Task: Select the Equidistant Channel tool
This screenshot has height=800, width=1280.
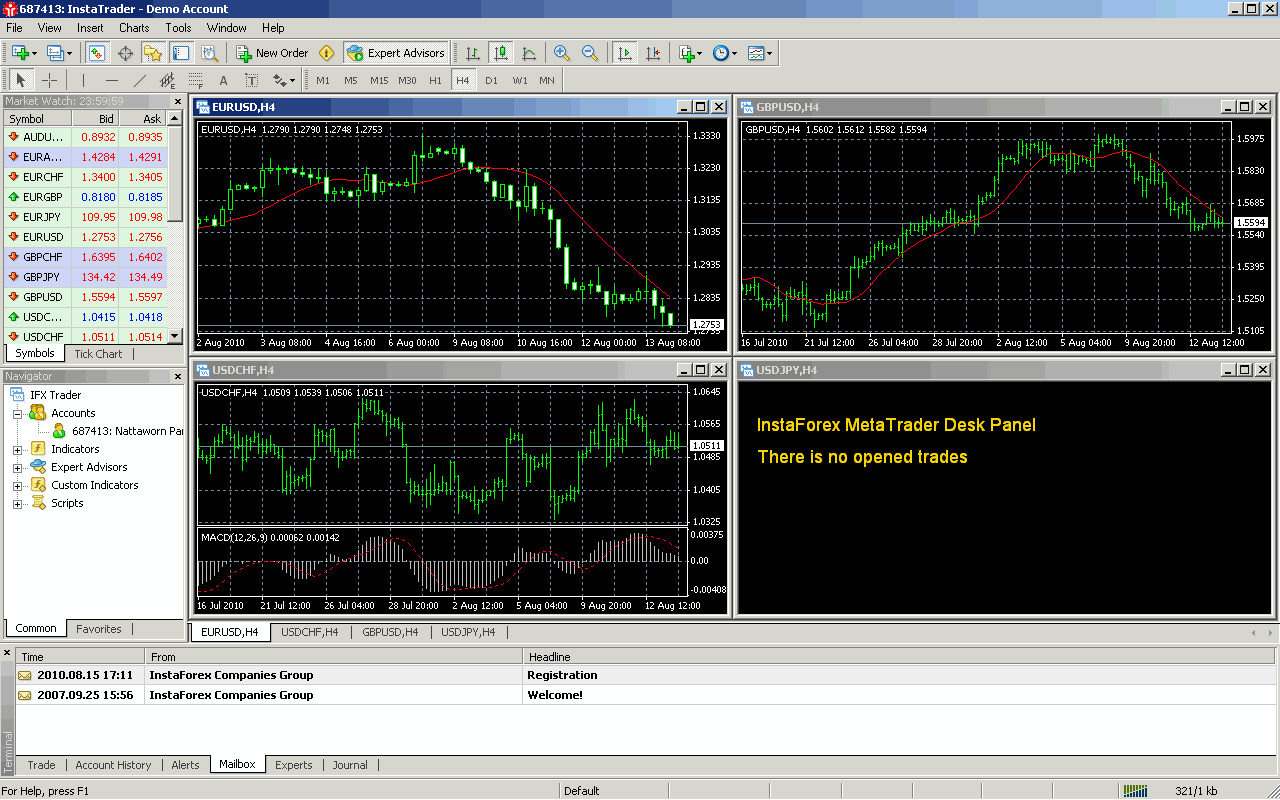Action: click(x=168, y=80)
